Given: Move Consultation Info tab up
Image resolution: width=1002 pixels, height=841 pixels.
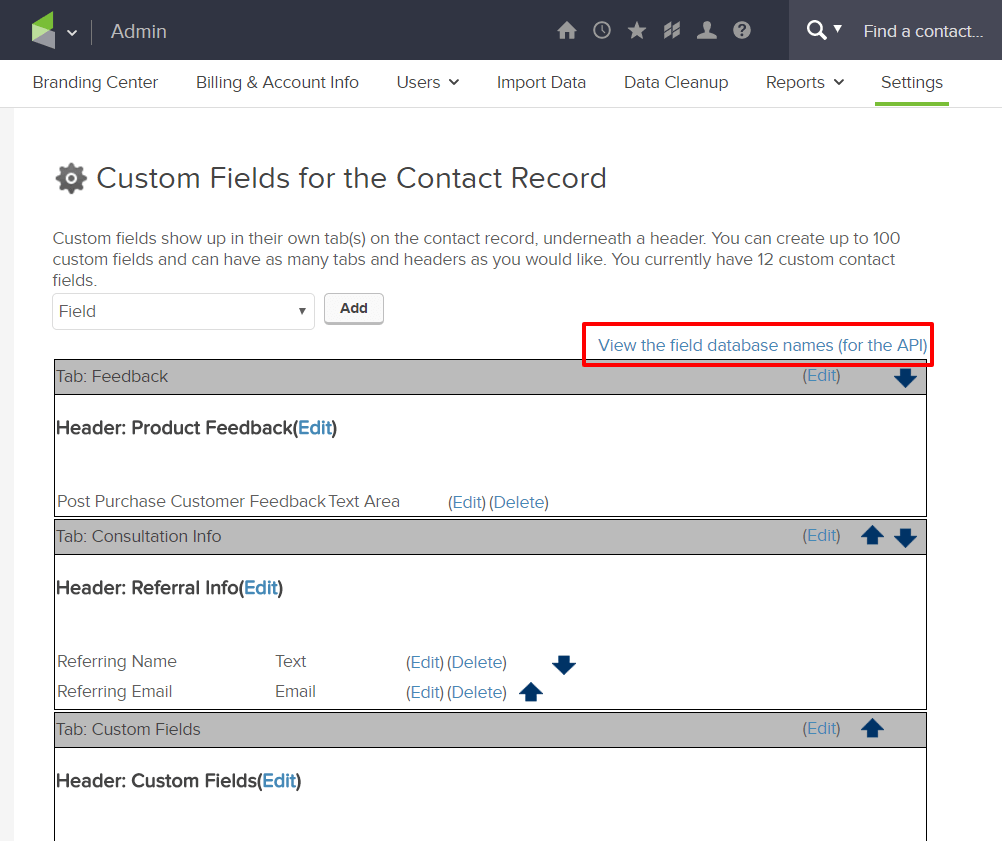Looking at the screenshot, I should click(872, 535).
